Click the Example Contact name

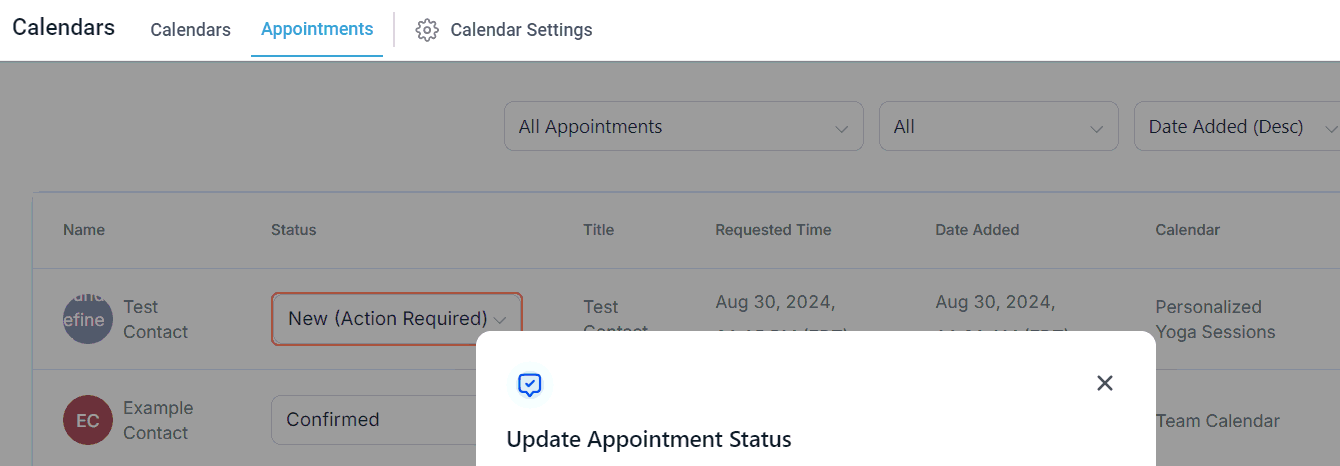158,420
